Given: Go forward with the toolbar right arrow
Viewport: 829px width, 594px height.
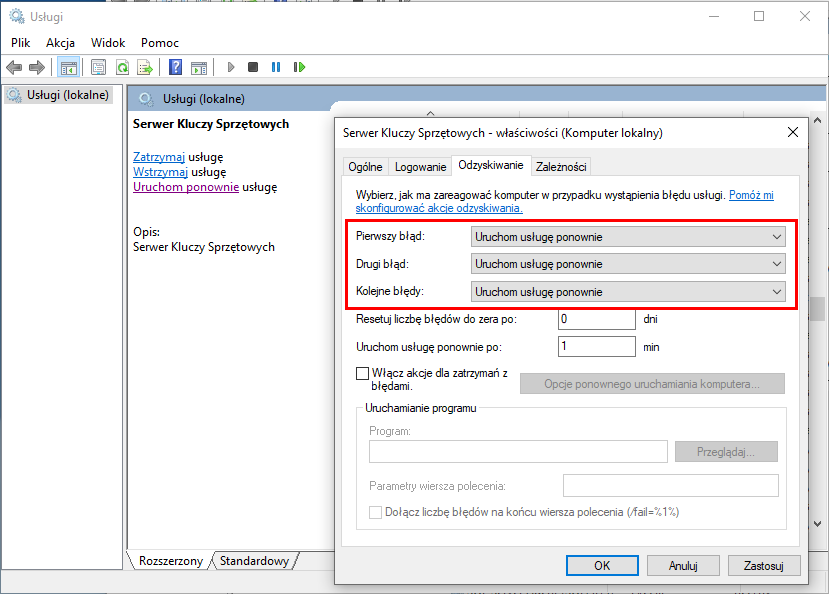Looking at the screenshot, I should click(36, 67).
